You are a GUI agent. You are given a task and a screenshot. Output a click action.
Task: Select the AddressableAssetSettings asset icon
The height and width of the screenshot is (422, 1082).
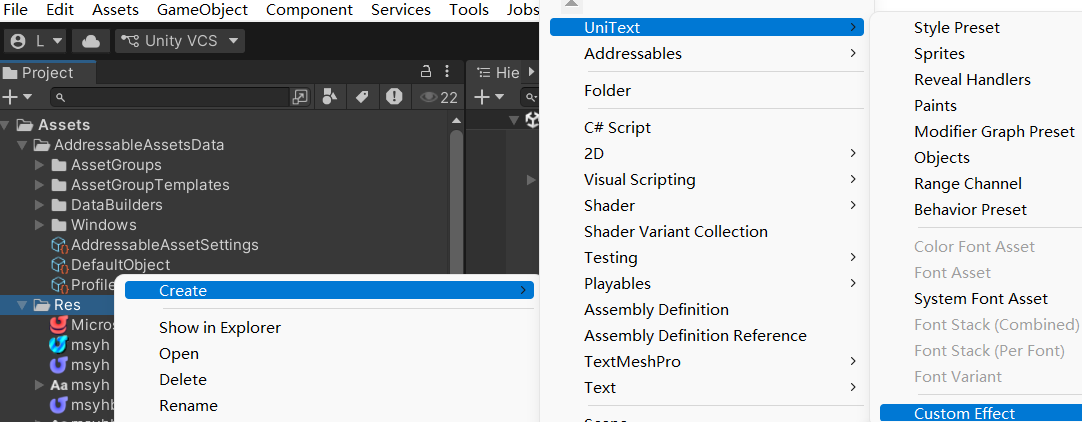point(59,245)
